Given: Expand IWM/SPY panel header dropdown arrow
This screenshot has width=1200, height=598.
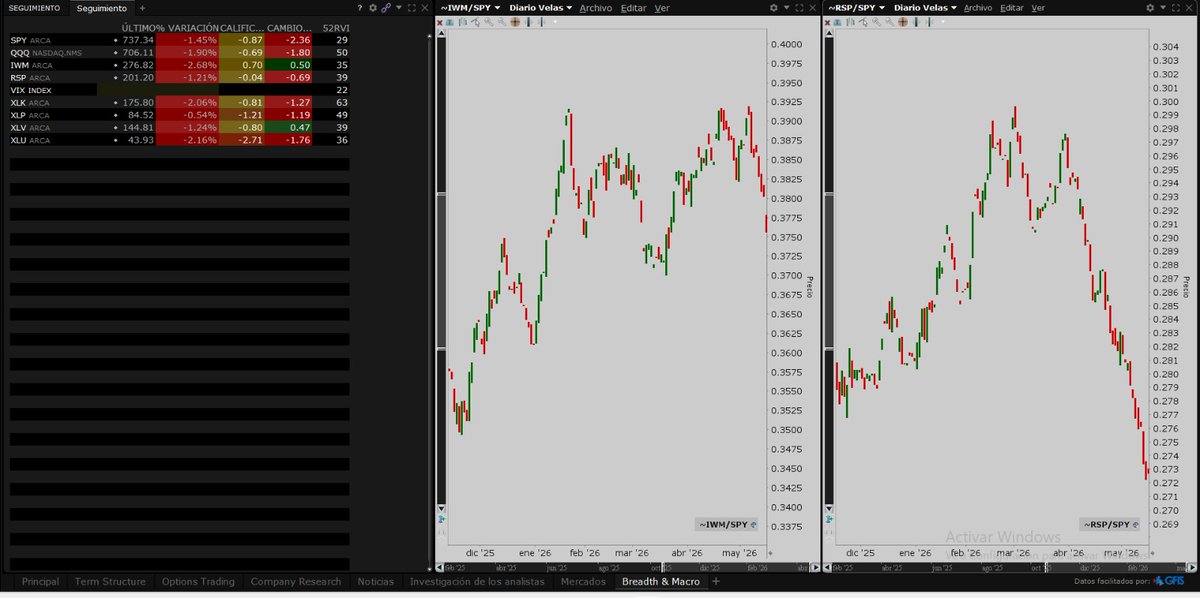Looking at the screenshot, I should pyautogui.click(x=786, y=7).
